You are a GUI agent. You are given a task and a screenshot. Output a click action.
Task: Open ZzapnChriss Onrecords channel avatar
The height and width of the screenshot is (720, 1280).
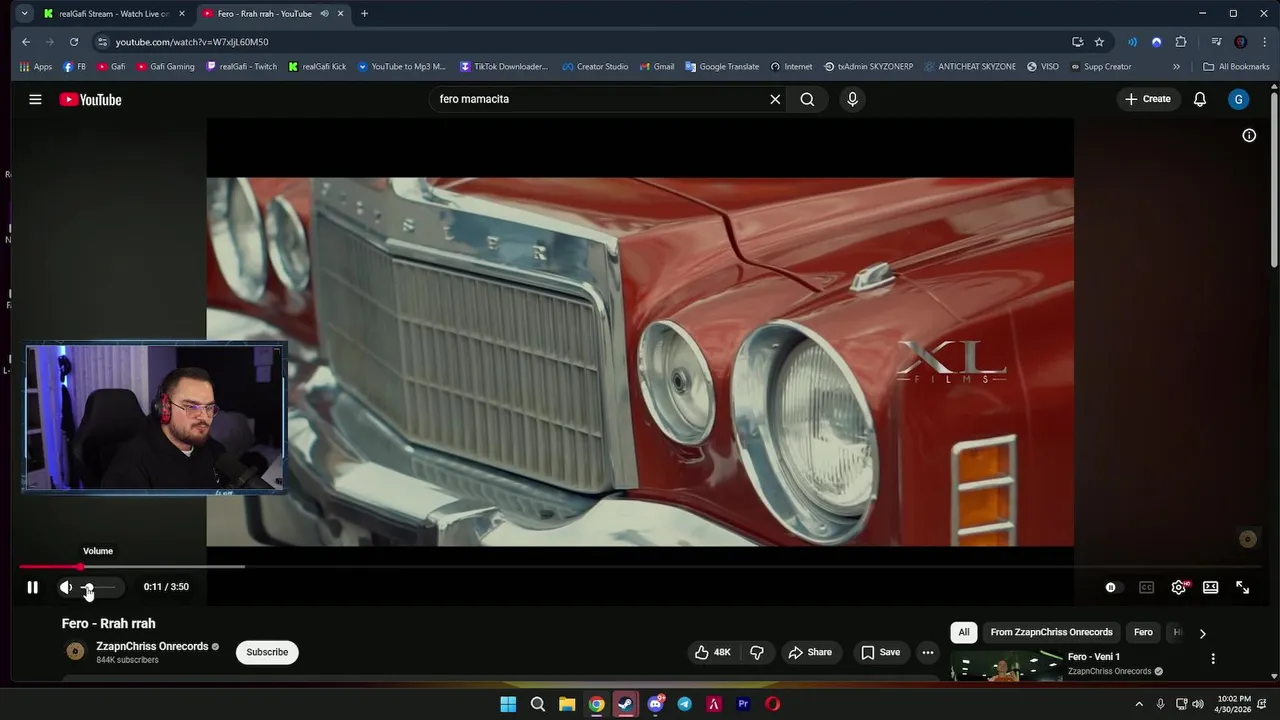75,652
